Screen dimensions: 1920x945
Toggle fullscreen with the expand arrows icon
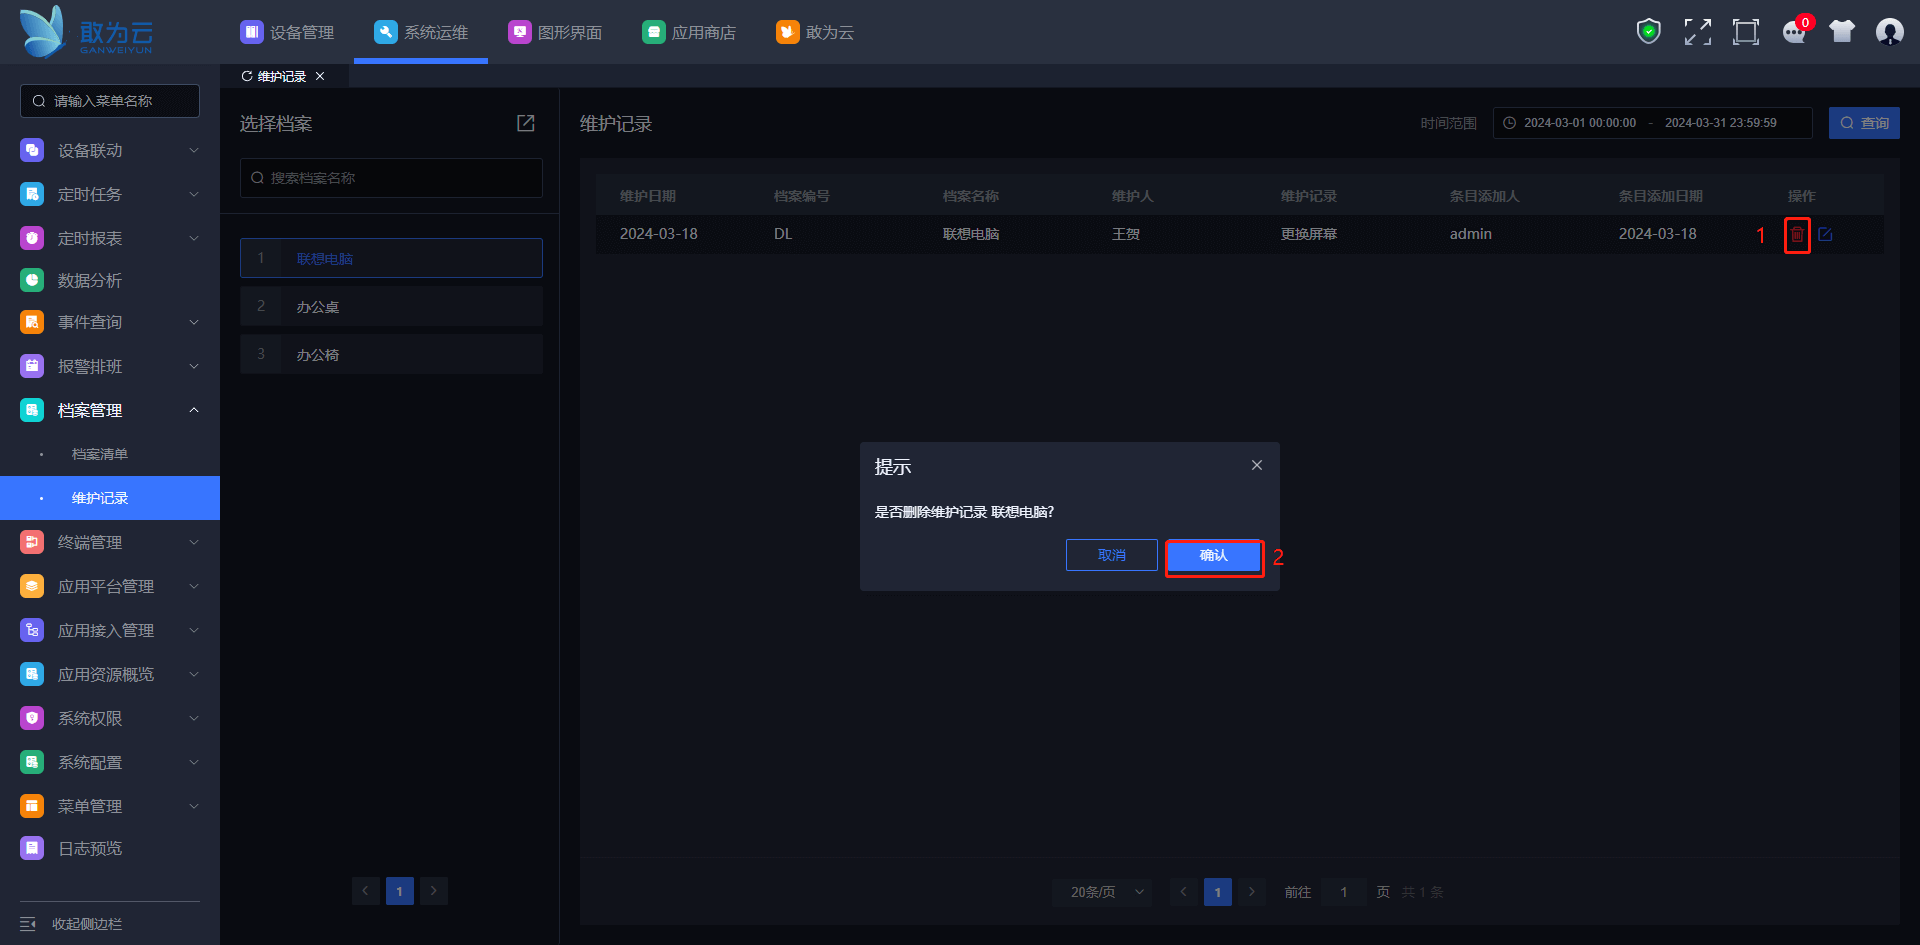tap(1697, 32)
